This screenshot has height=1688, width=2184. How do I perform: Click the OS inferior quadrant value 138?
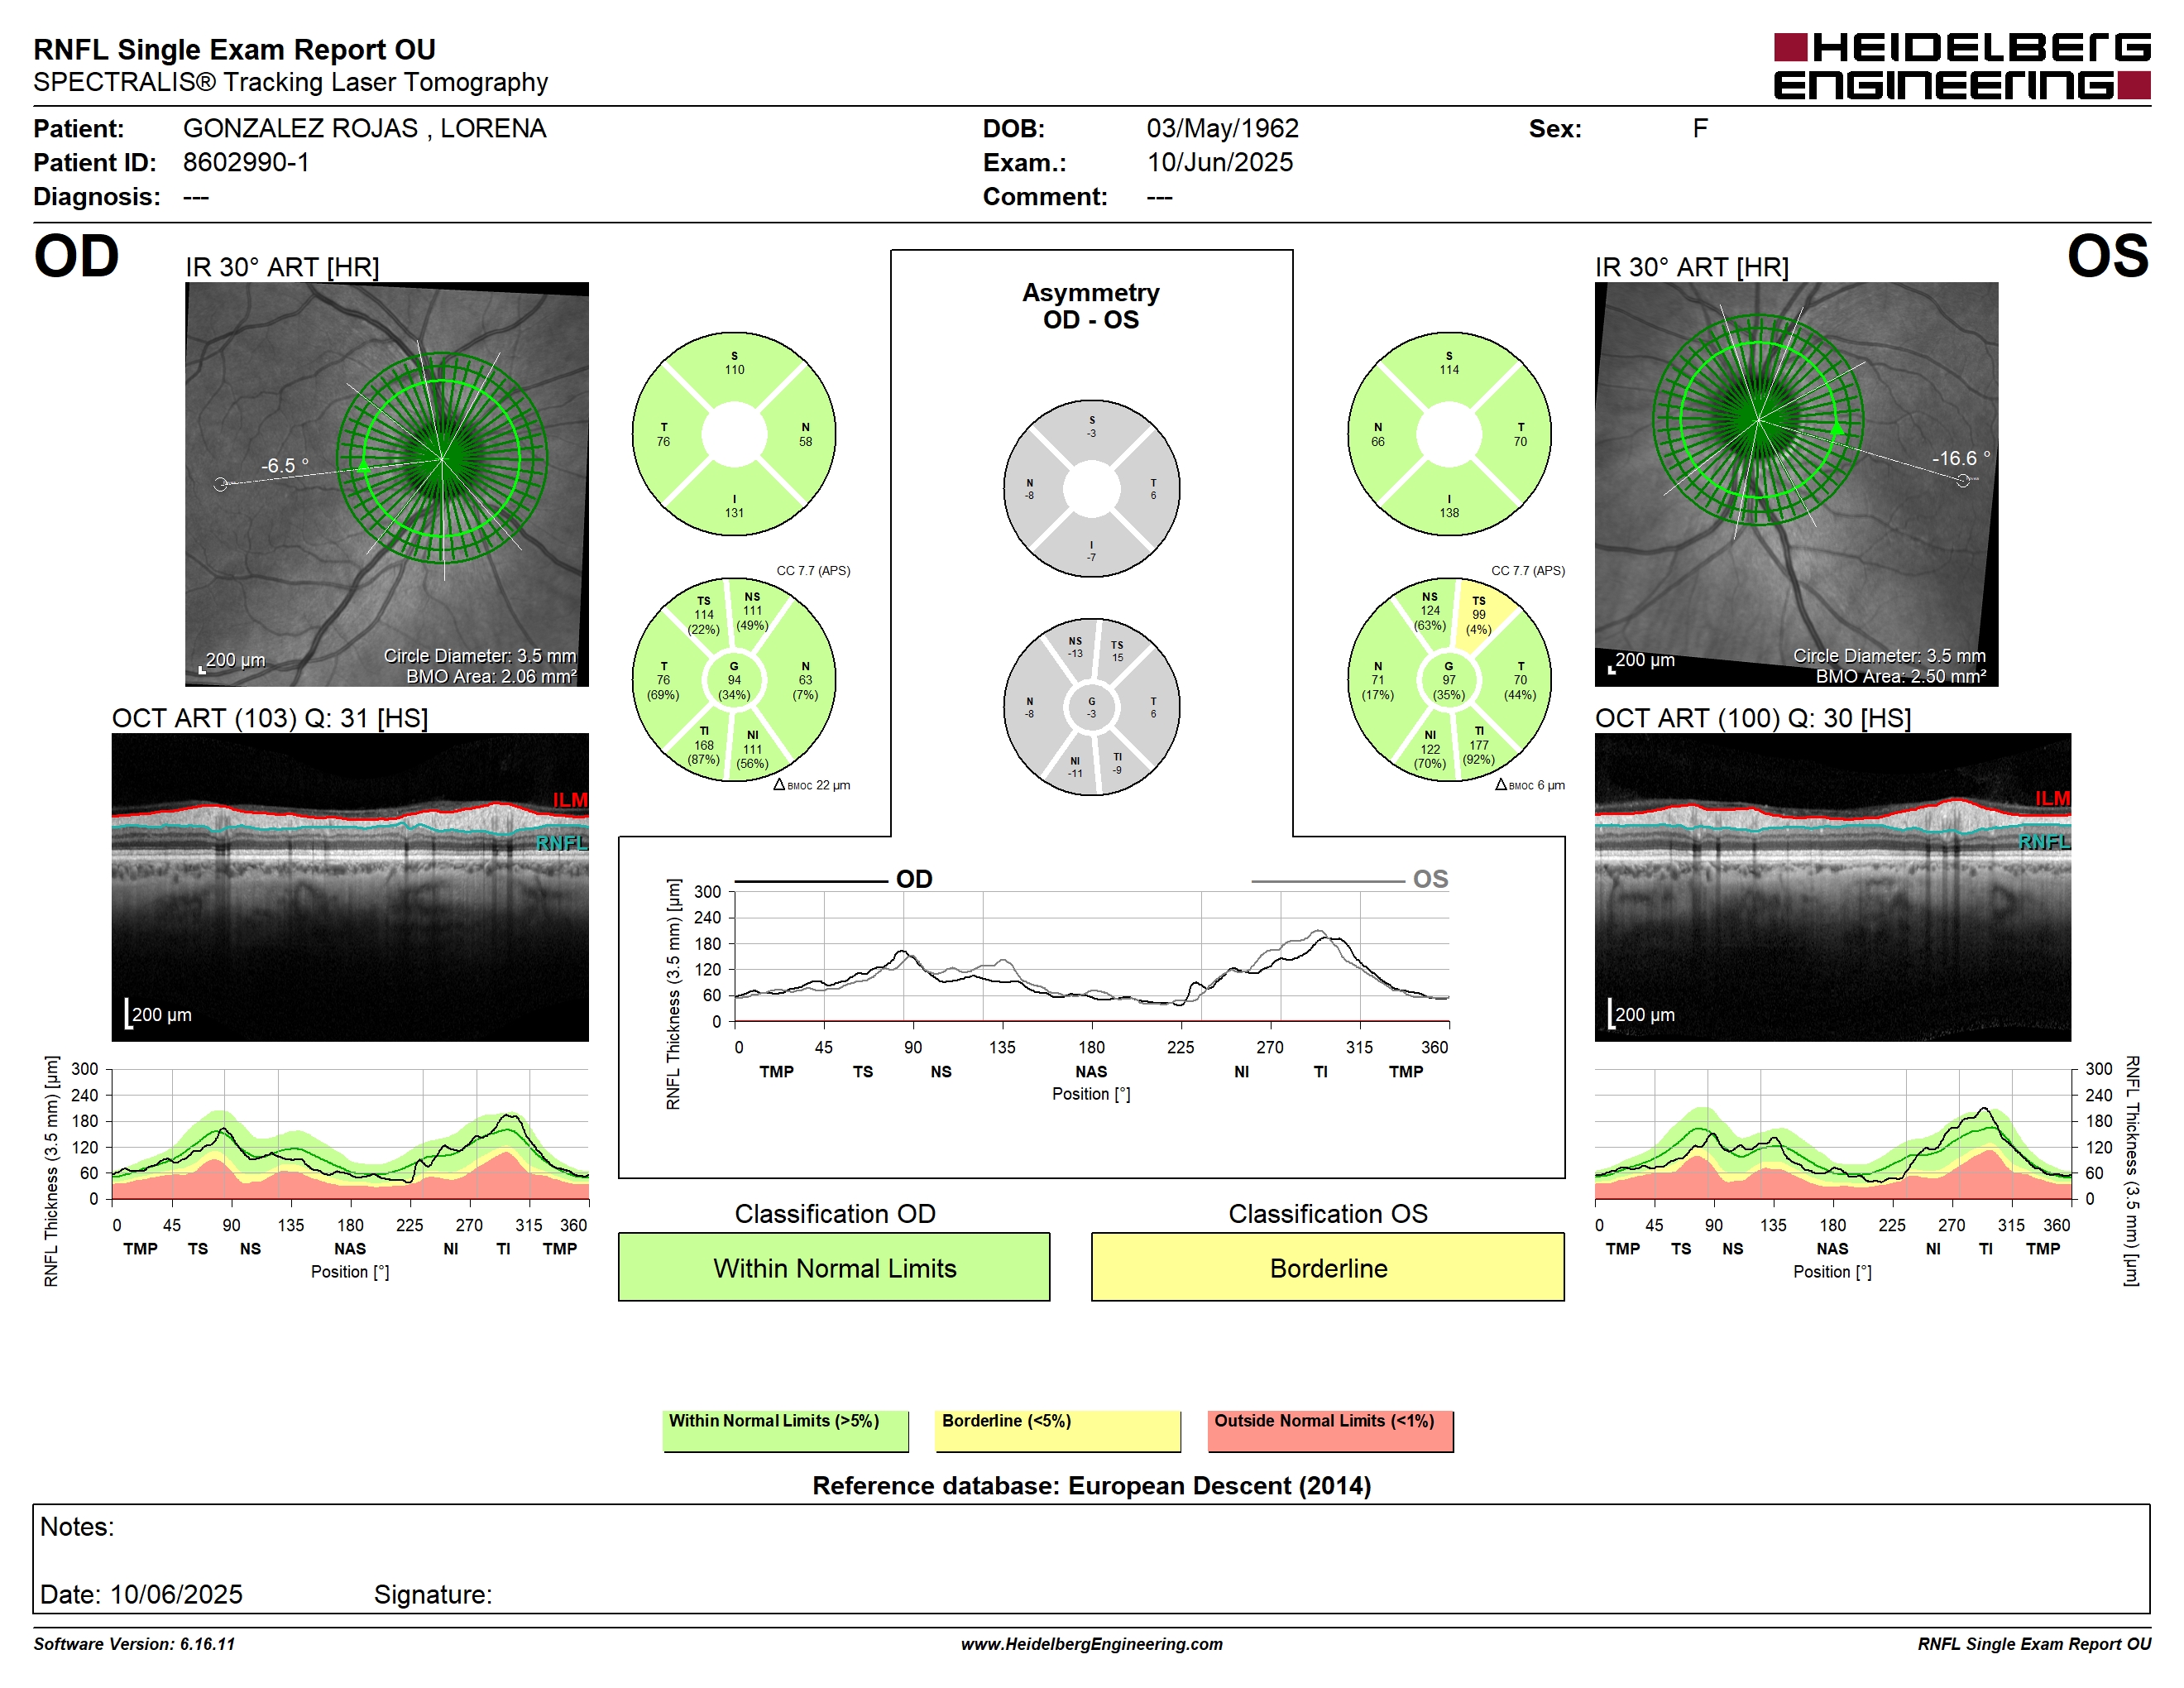[x=1449, y=512]
